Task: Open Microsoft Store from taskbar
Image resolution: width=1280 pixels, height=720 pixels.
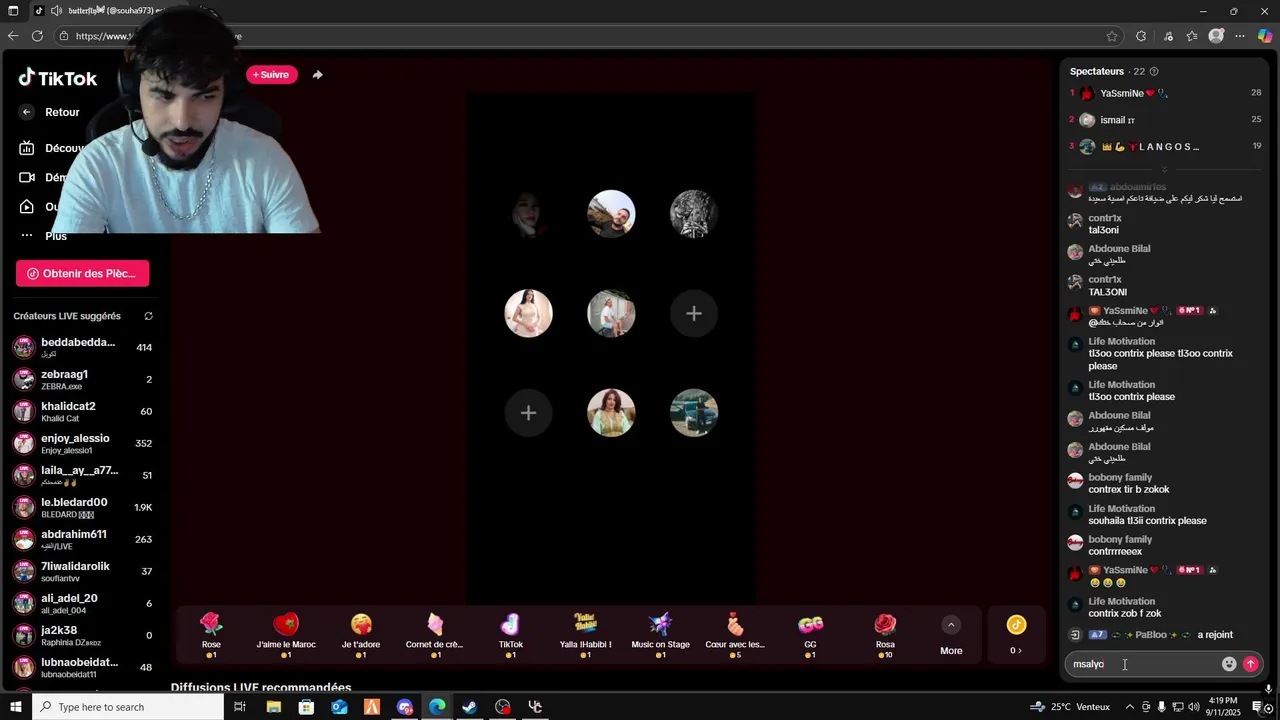Action: pos(306,707)
